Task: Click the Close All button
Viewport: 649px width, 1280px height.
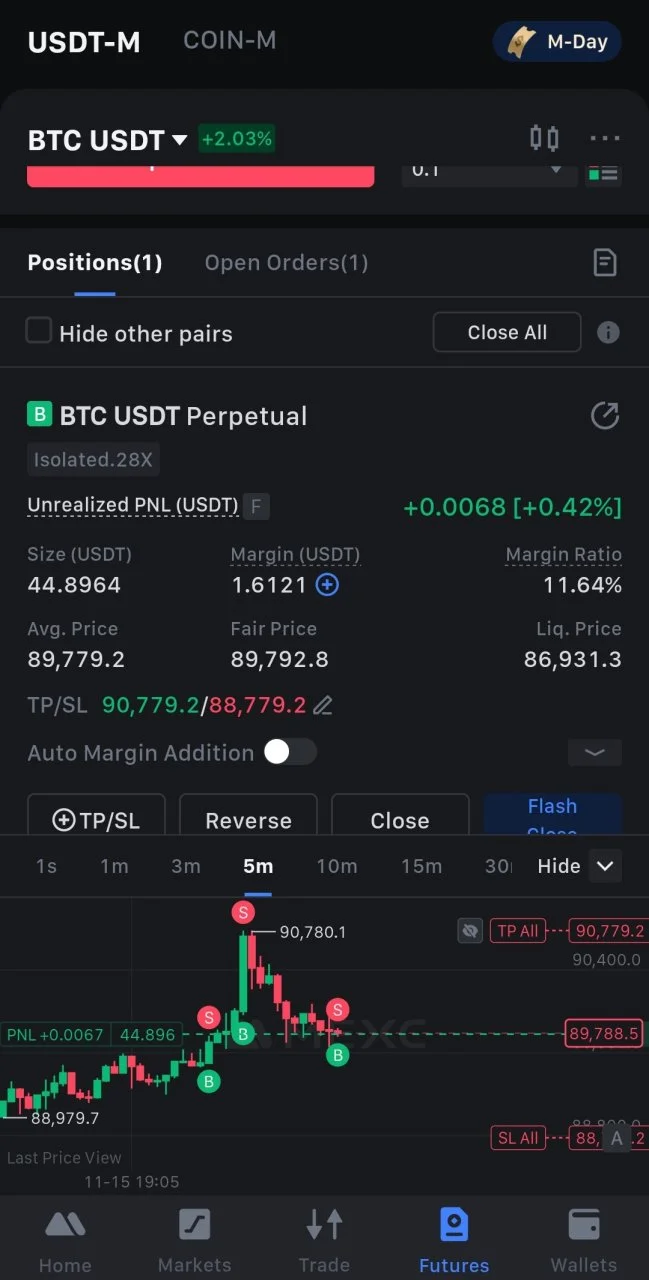Action: [507, 333]
